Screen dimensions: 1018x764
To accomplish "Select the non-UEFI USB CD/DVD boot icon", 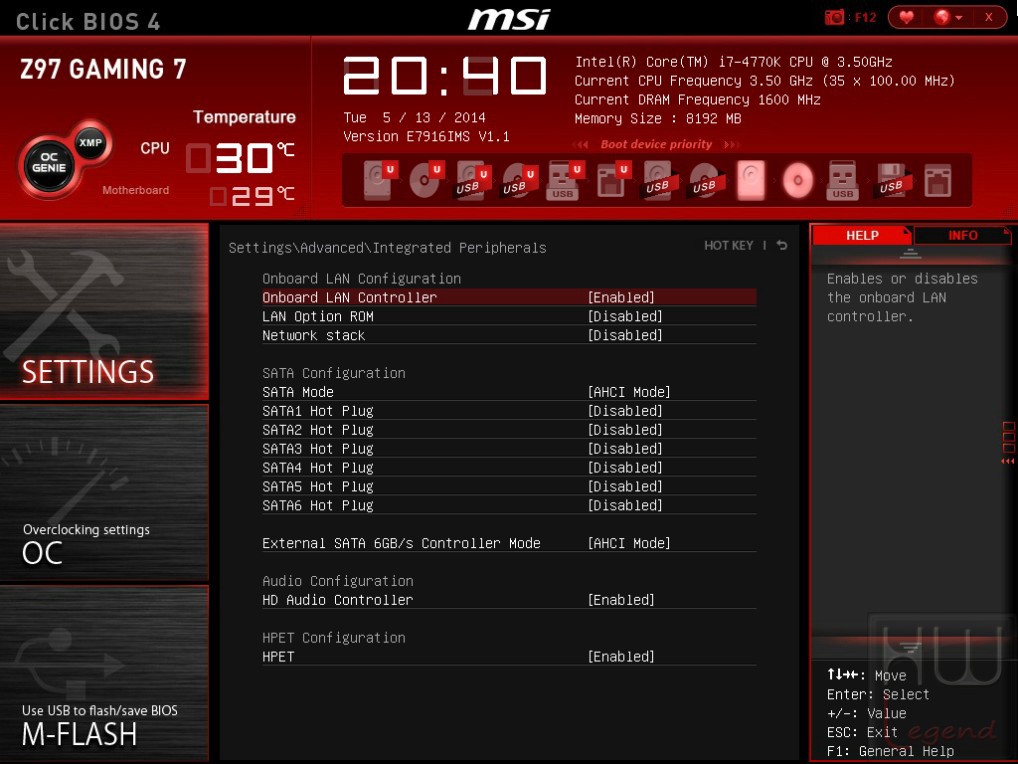I will (x=706, y=180).
